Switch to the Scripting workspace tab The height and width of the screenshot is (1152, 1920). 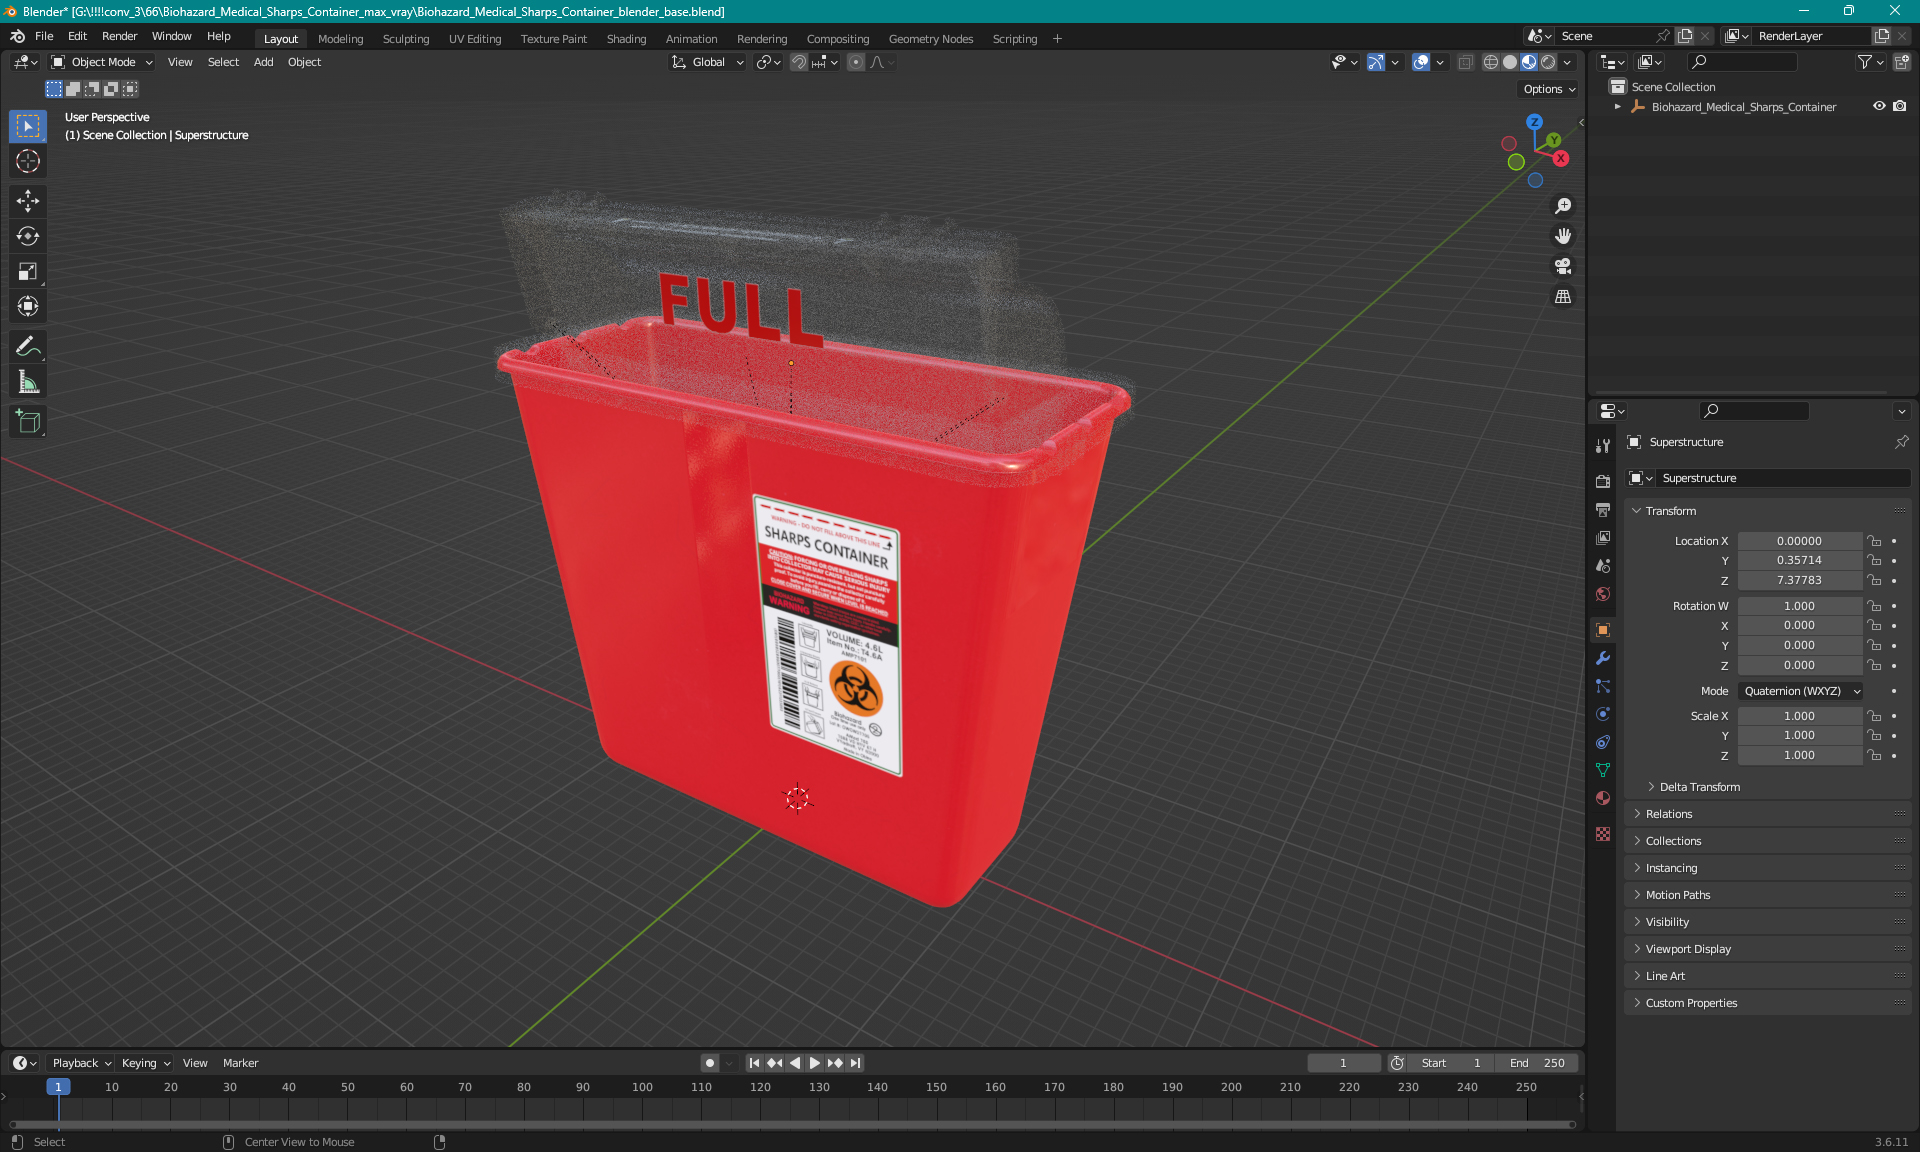(1014, 39)
